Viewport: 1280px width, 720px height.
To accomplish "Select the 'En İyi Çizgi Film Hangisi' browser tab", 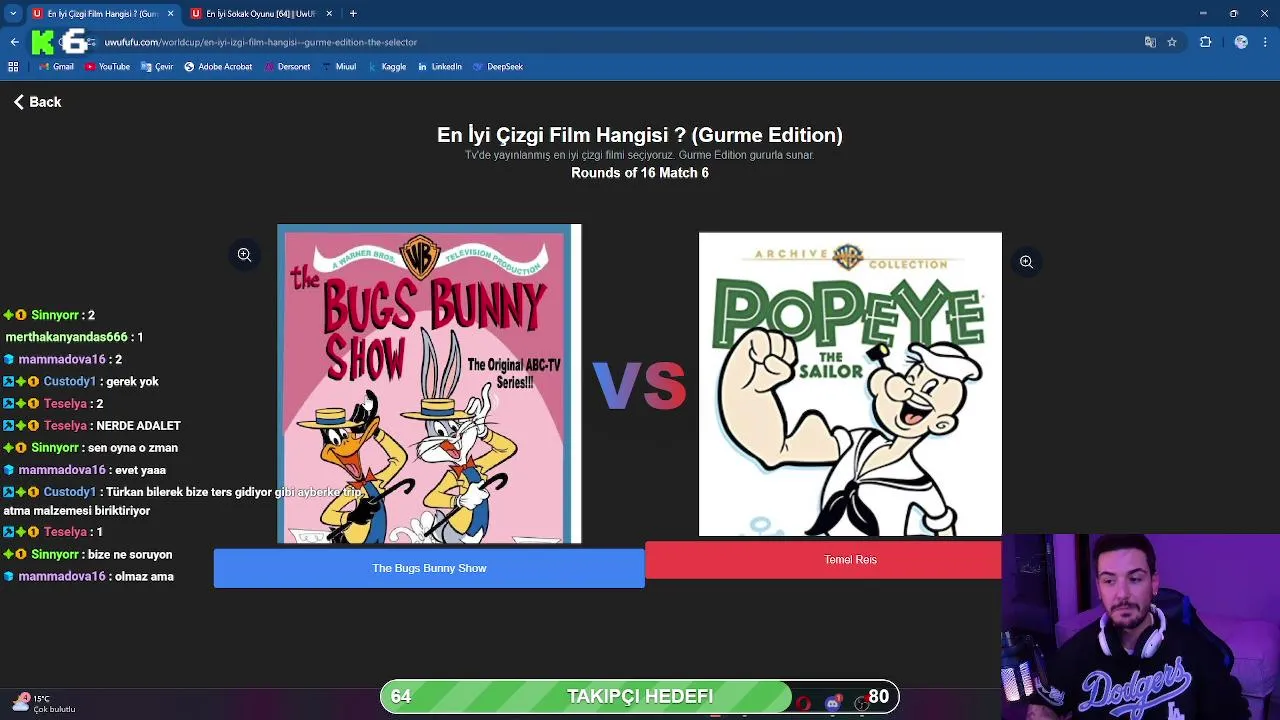I will click(x=101, y=13).
